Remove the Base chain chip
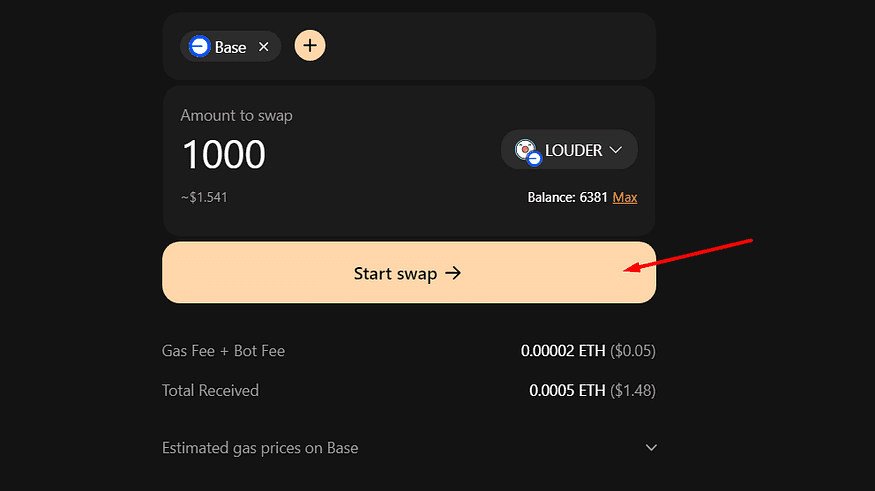Screen dimensions: 875x491 tap(263, 47)
